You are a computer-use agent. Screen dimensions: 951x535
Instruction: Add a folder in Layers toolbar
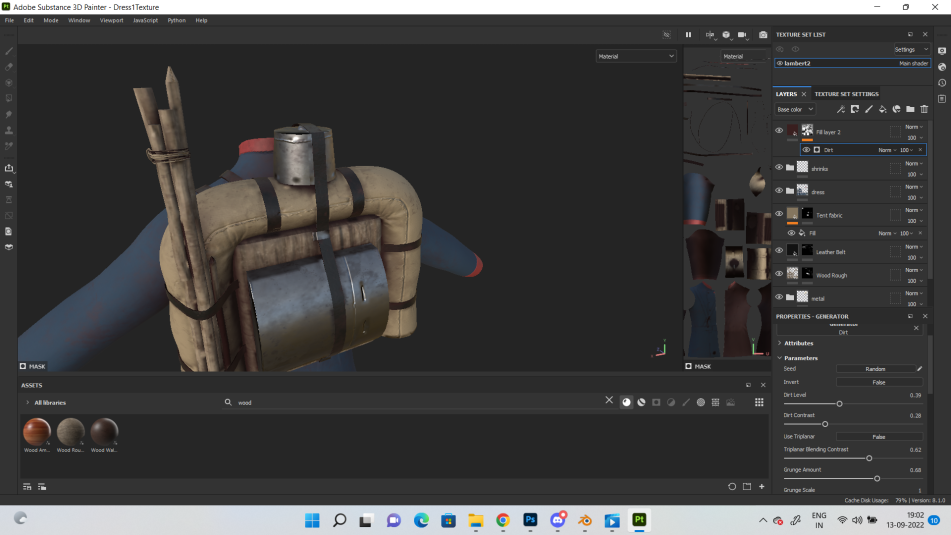tap(910, 109)
